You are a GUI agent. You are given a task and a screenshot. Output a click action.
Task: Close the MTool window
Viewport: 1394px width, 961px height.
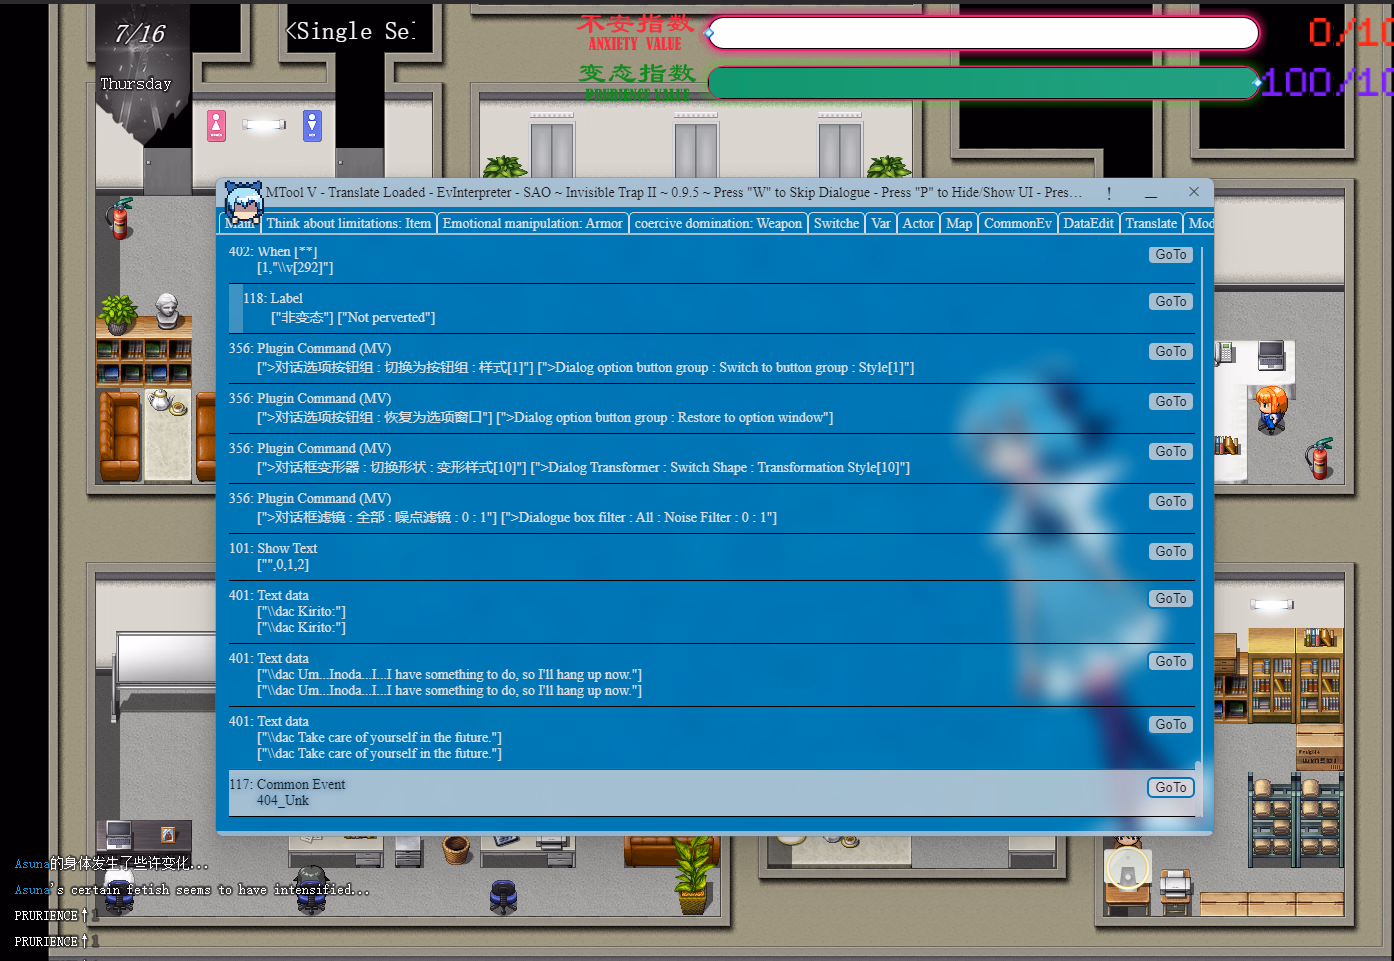[x=1193, y=192]
